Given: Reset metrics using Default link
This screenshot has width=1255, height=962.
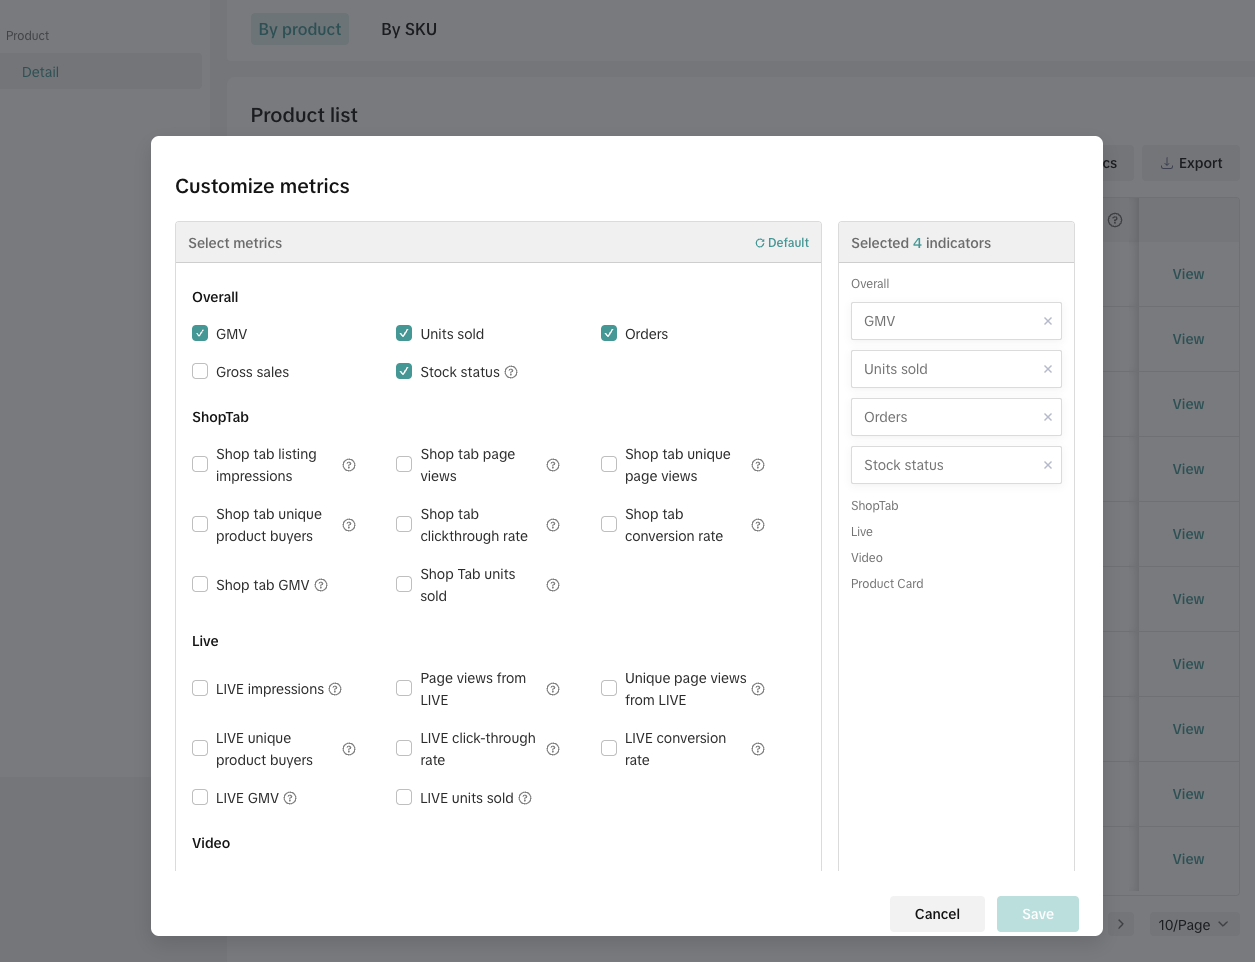Looking at the screenshot, I should tap(782, 243).
